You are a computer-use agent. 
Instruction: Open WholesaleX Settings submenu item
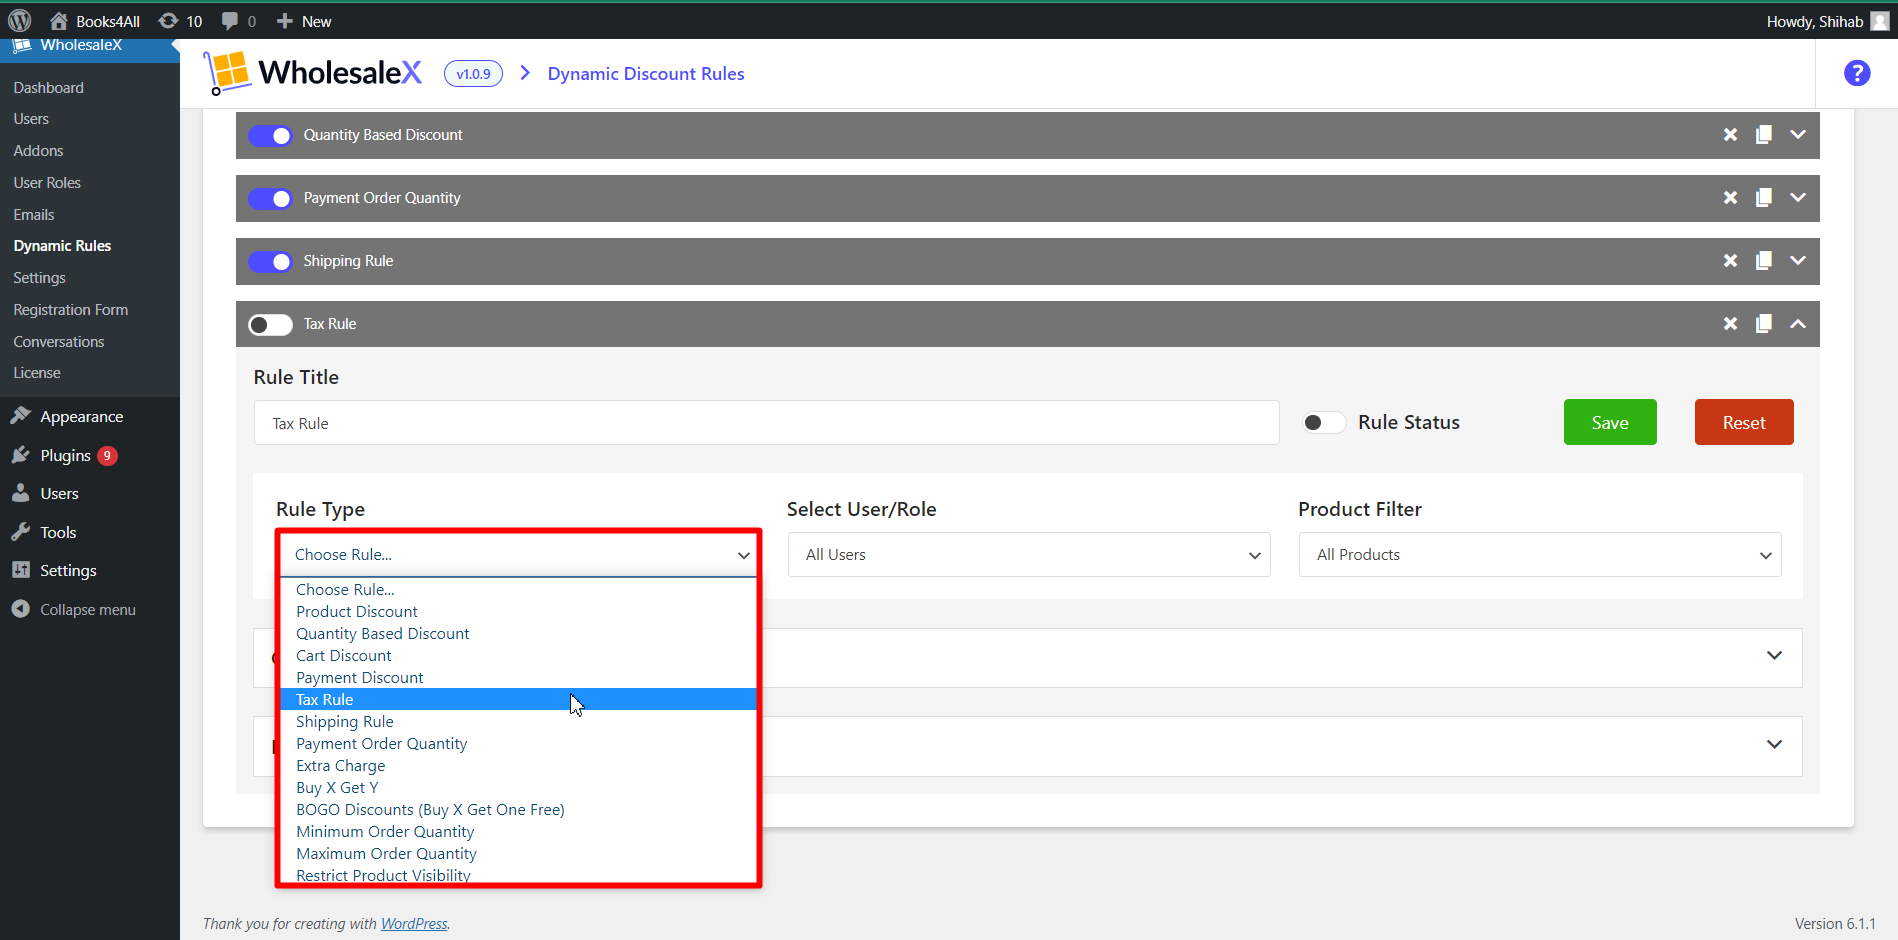coord(40,278)
